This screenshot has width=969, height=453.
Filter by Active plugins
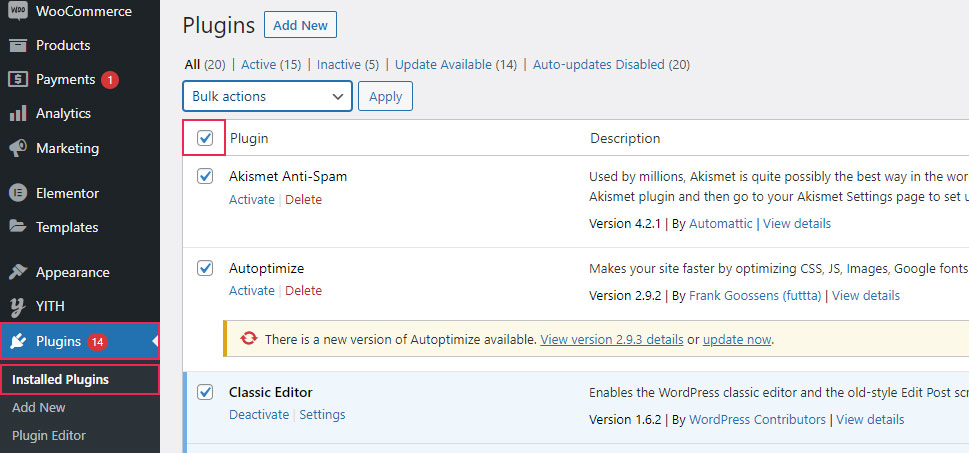(258, 64)
